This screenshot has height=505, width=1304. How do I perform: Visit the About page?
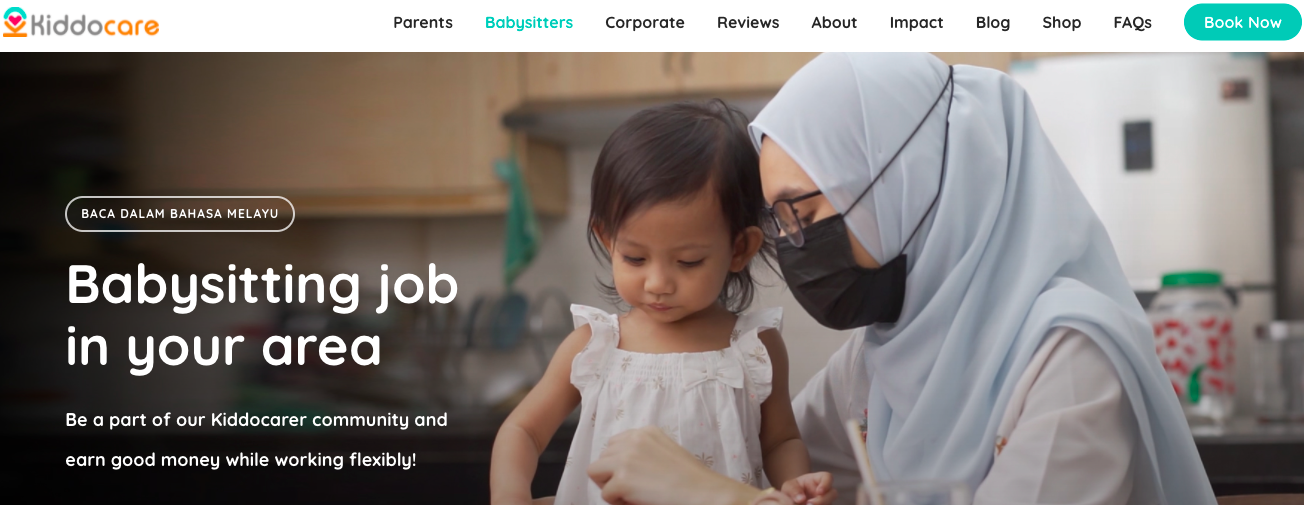(x=834, y=22)
